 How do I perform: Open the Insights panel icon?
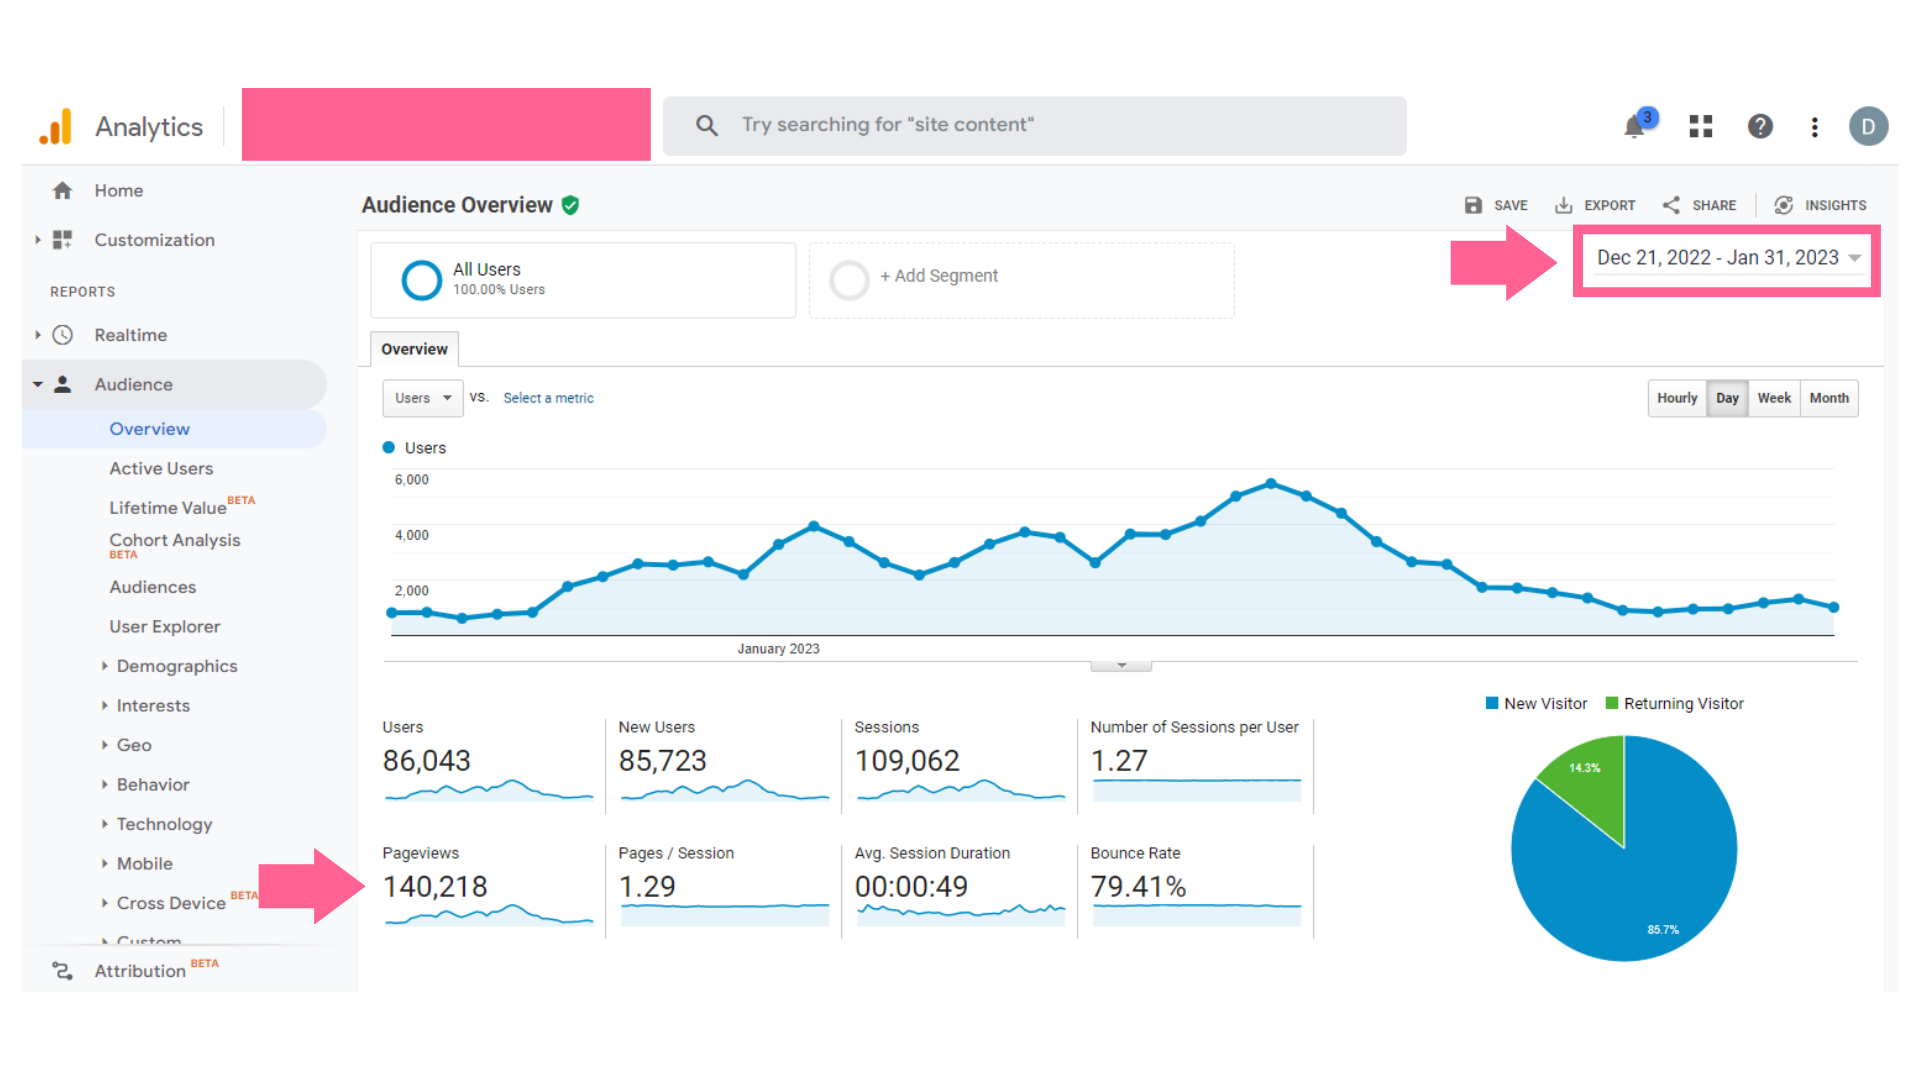1783,205
